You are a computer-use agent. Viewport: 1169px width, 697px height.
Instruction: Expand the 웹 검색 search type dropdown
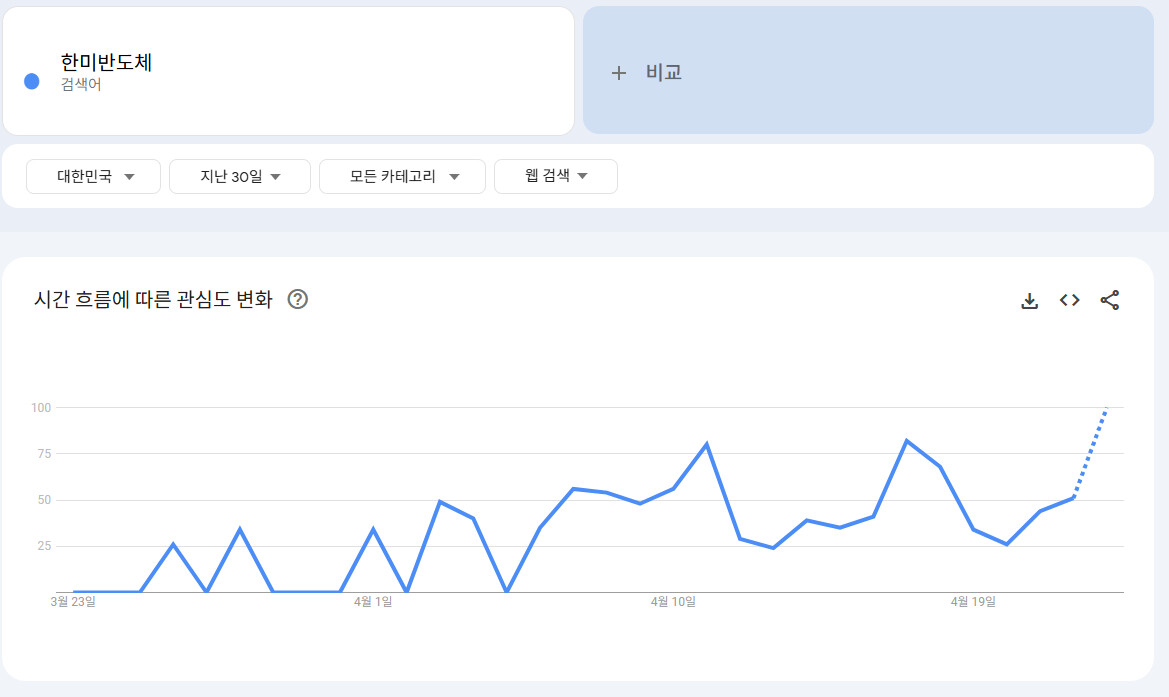pos(556,177)
